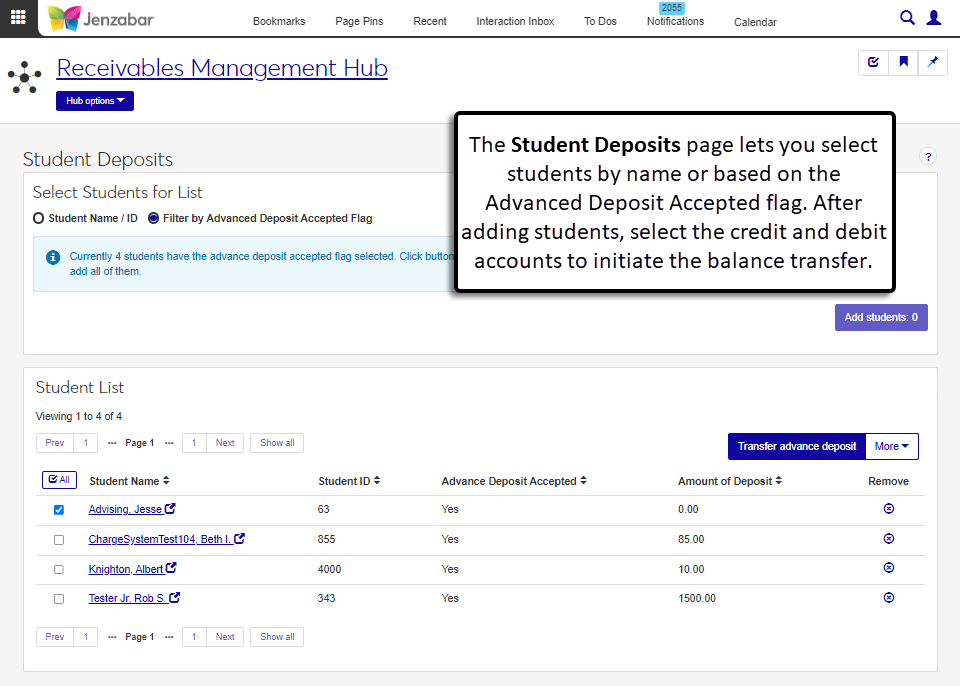This screenshot has width=960, height=686.
Task: Click the search magnifier icon
Action: [x=907, y=18]
